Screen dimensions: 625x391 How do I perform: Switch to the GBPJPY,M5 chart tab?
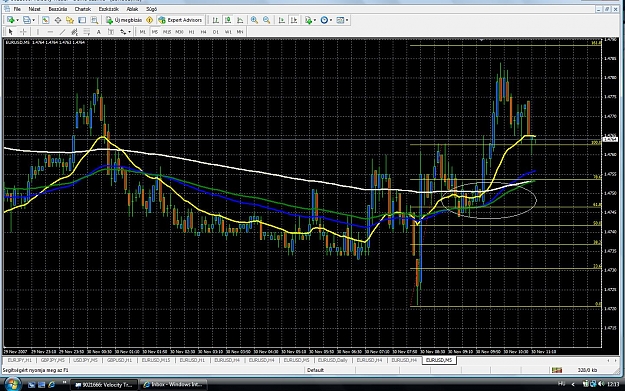(53, 360)
